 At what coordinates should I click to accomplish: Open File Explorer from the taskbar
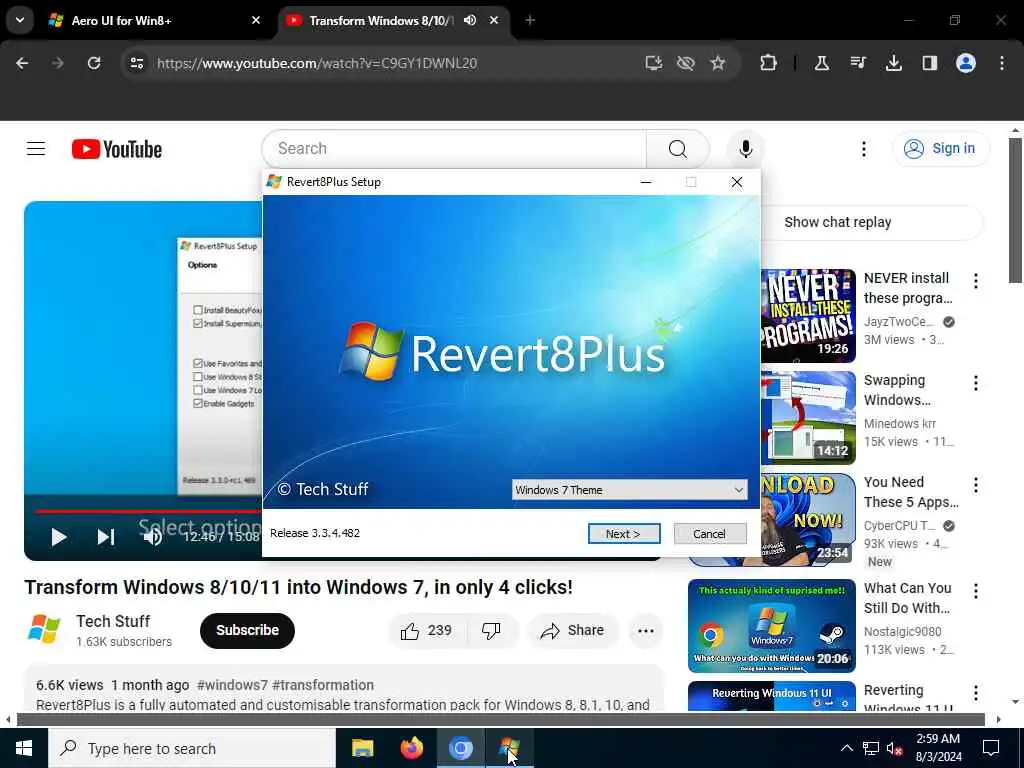tap(362, 748)
